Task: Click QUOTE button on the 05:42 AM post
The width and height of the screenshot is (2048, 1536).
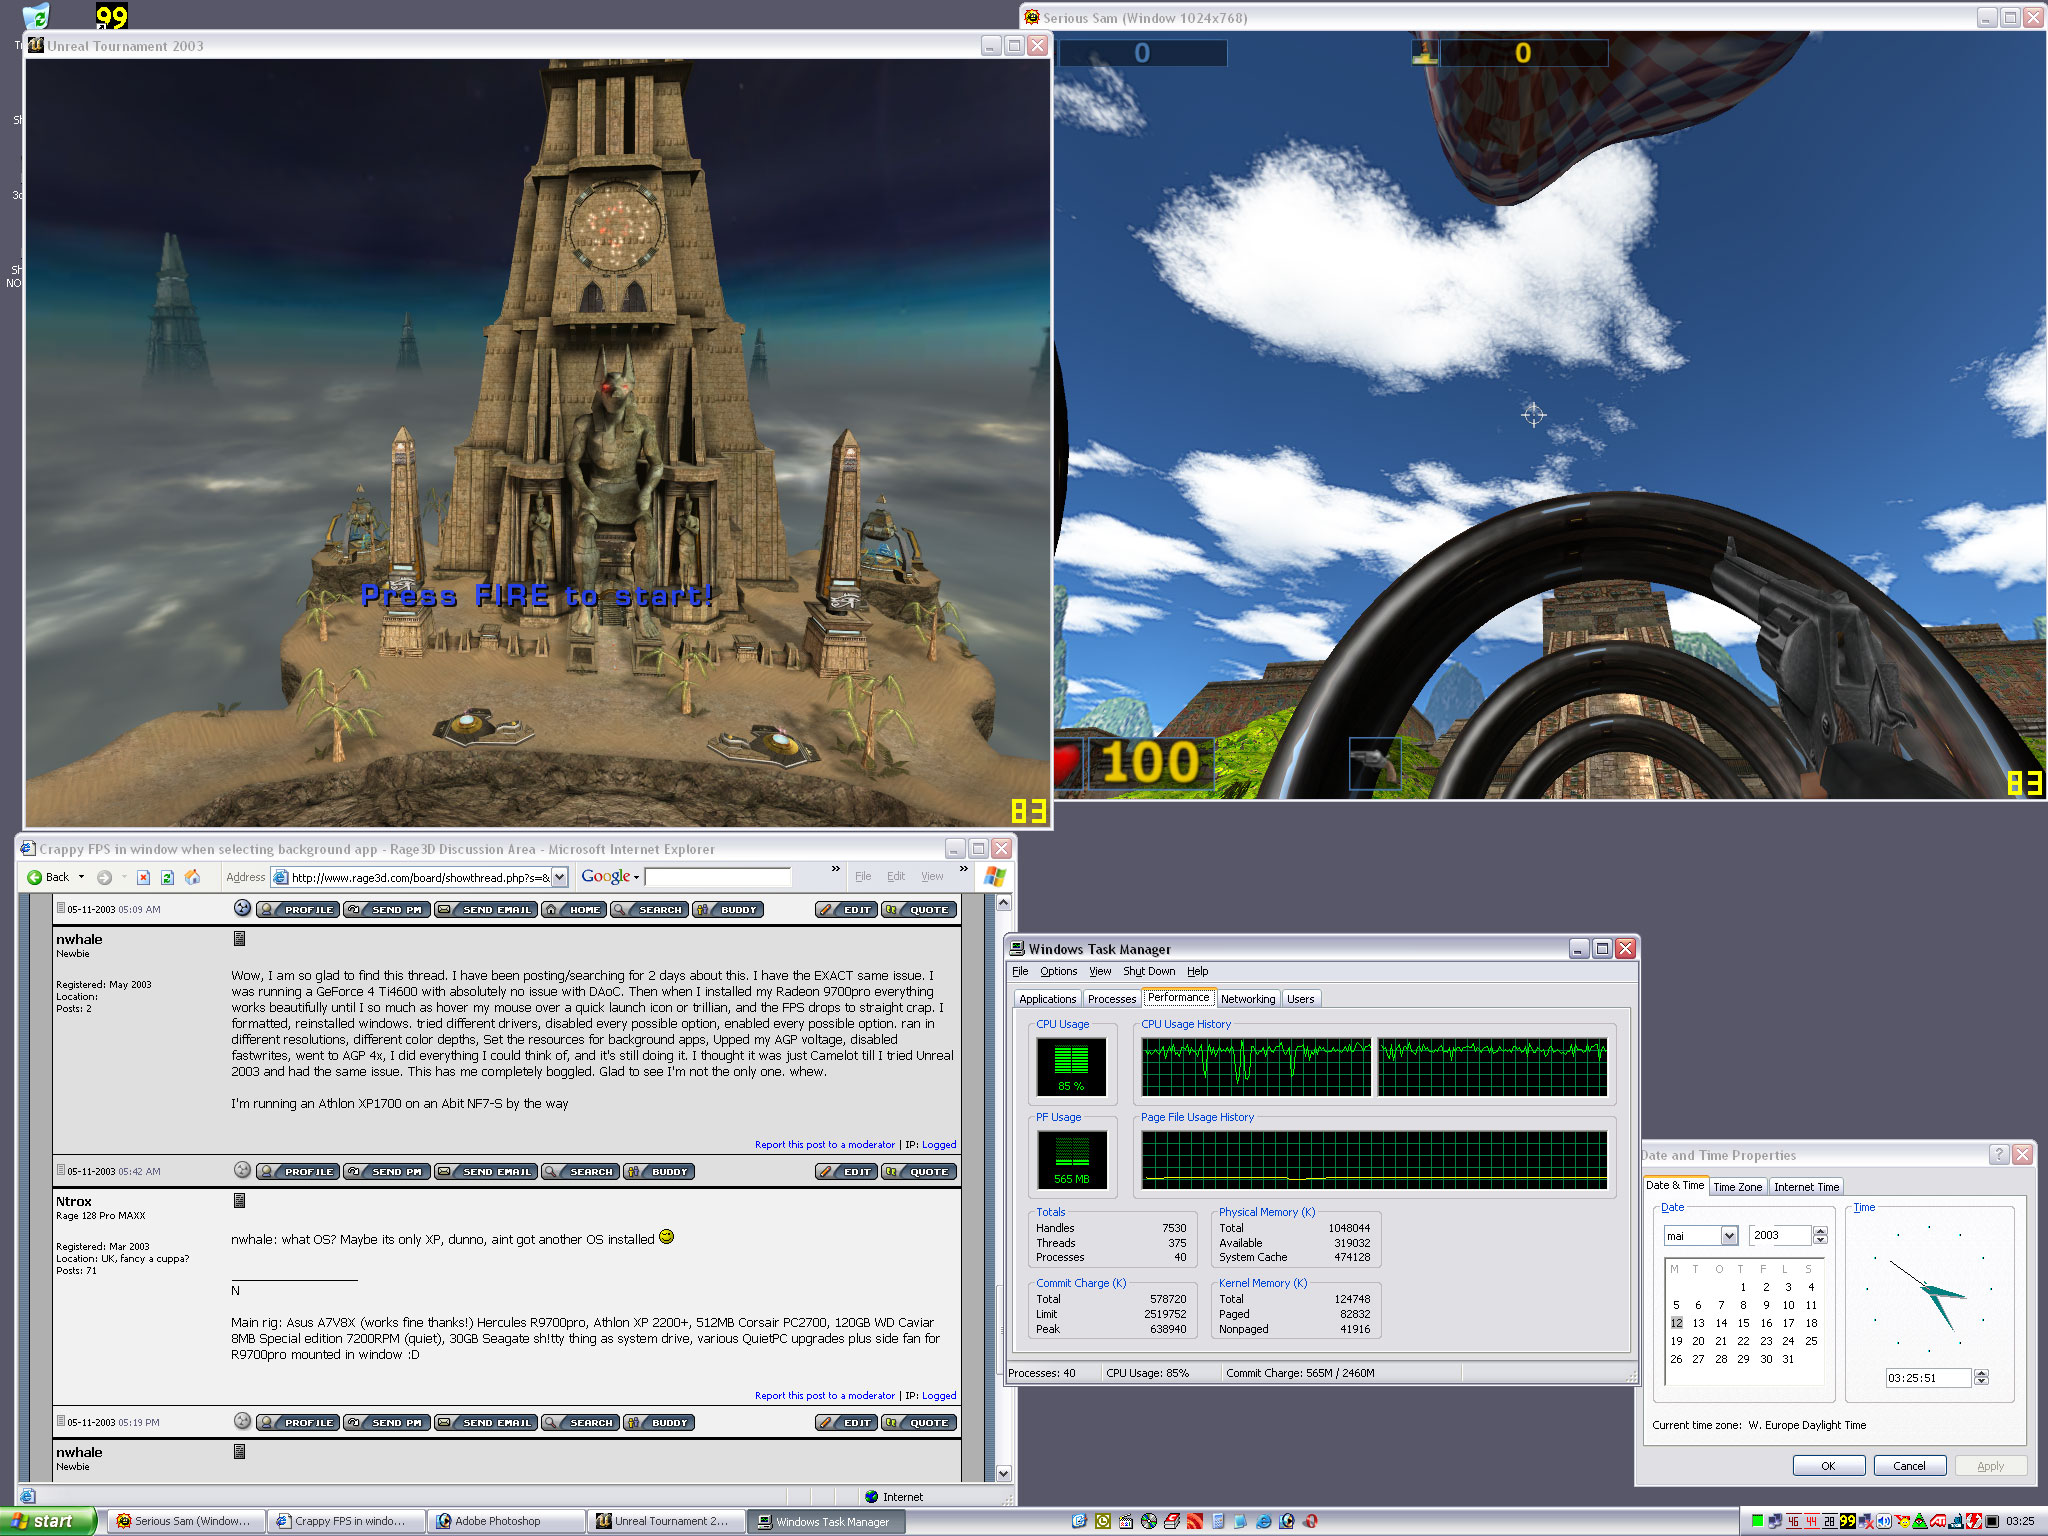Action: tap(919, 1171)
